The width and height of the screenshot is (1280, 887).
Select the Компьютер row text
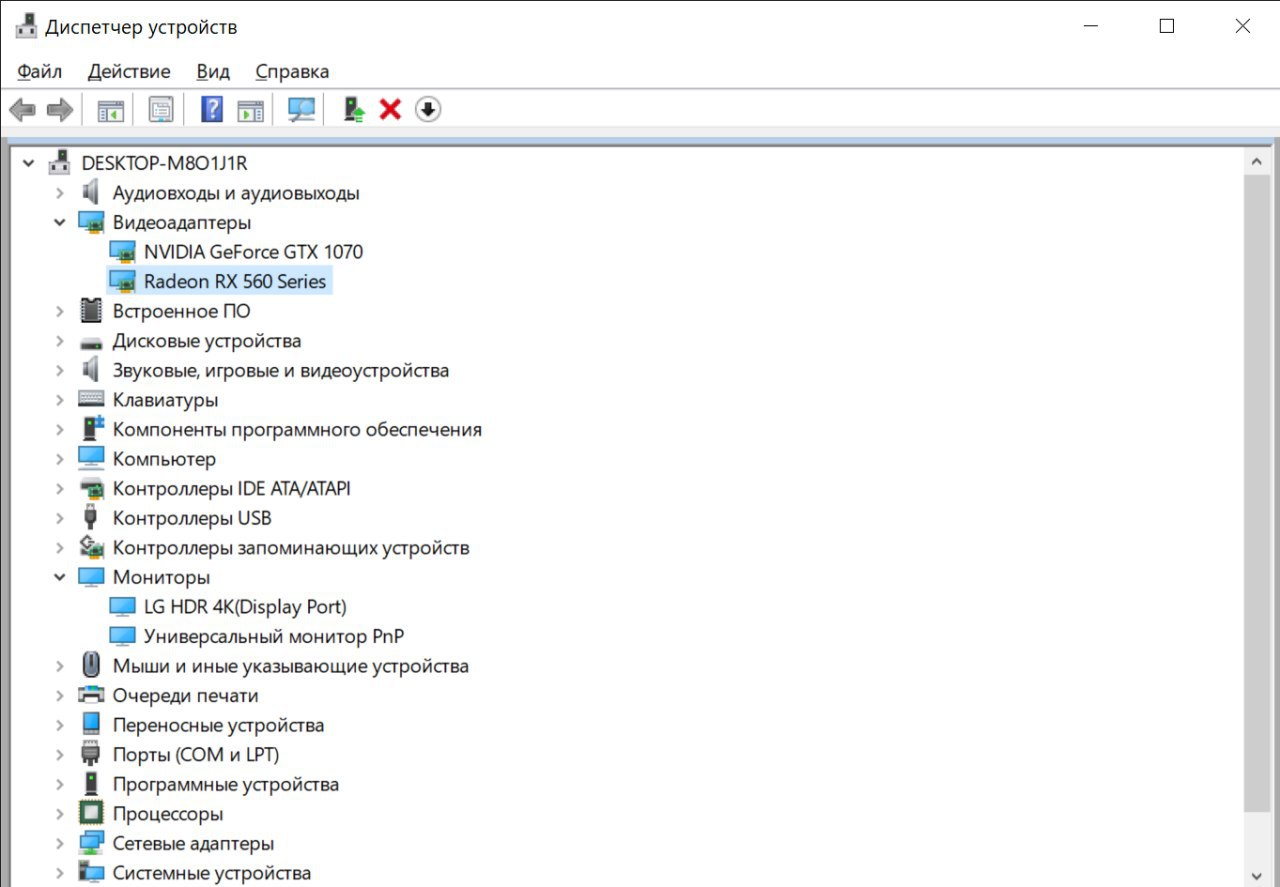click(164, 459)
